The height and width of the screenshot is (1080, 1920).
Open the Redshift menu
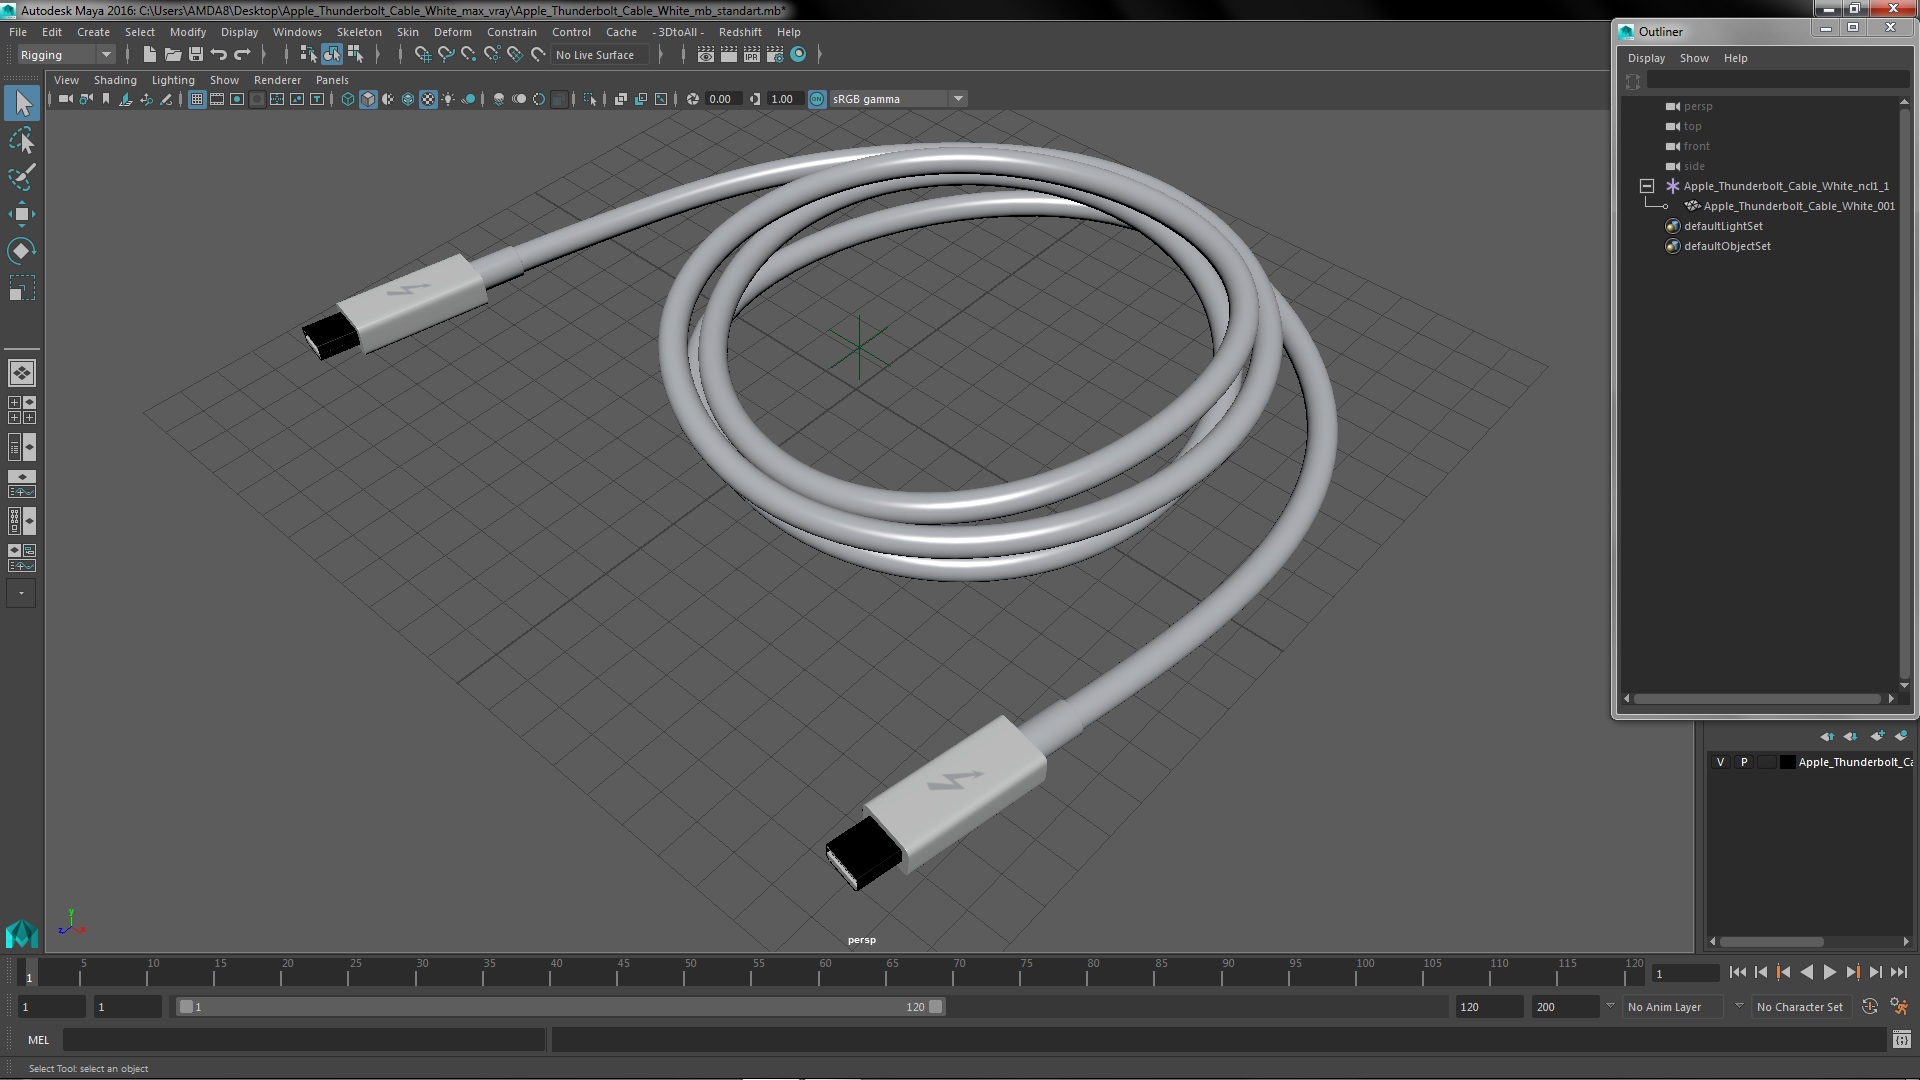pyautogui.click(x=740, y=32)
